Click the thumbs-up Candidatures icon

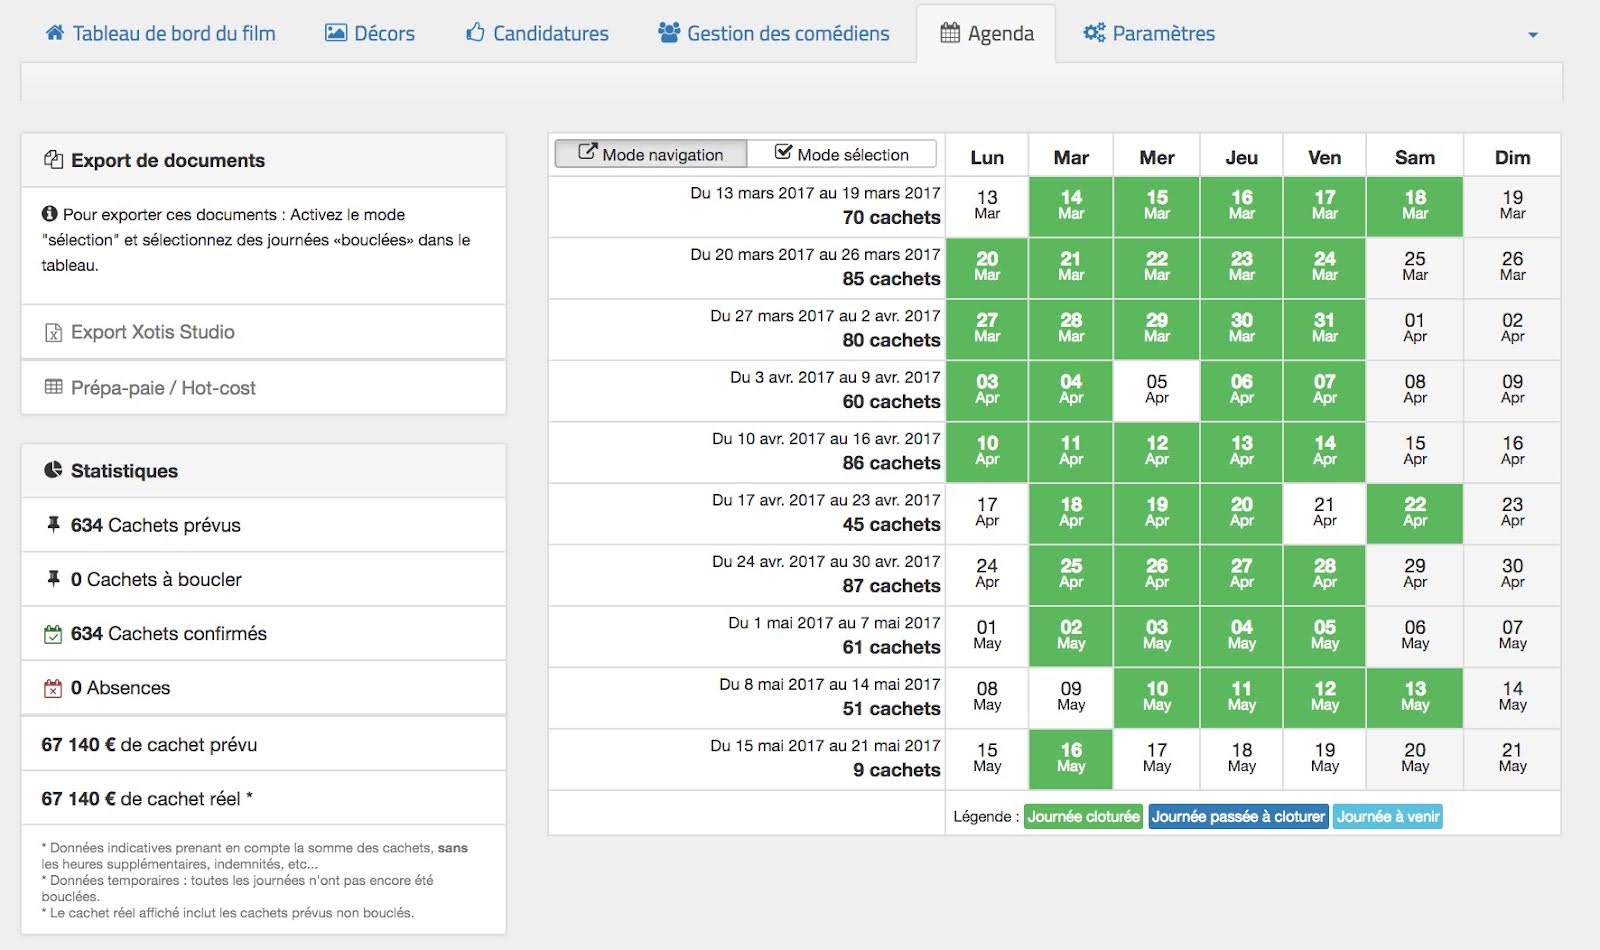(475, 33)
